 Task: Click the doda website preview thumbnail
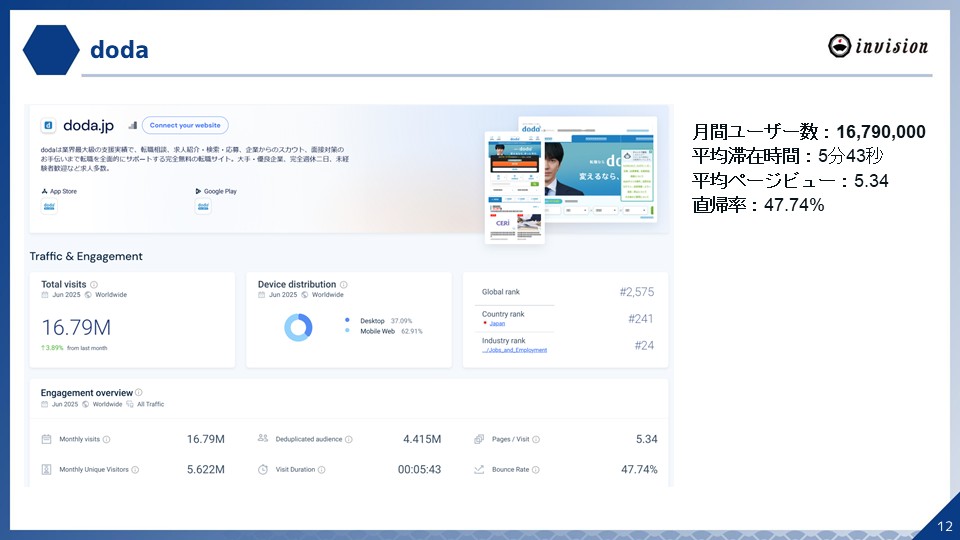[x=600, y=168]
